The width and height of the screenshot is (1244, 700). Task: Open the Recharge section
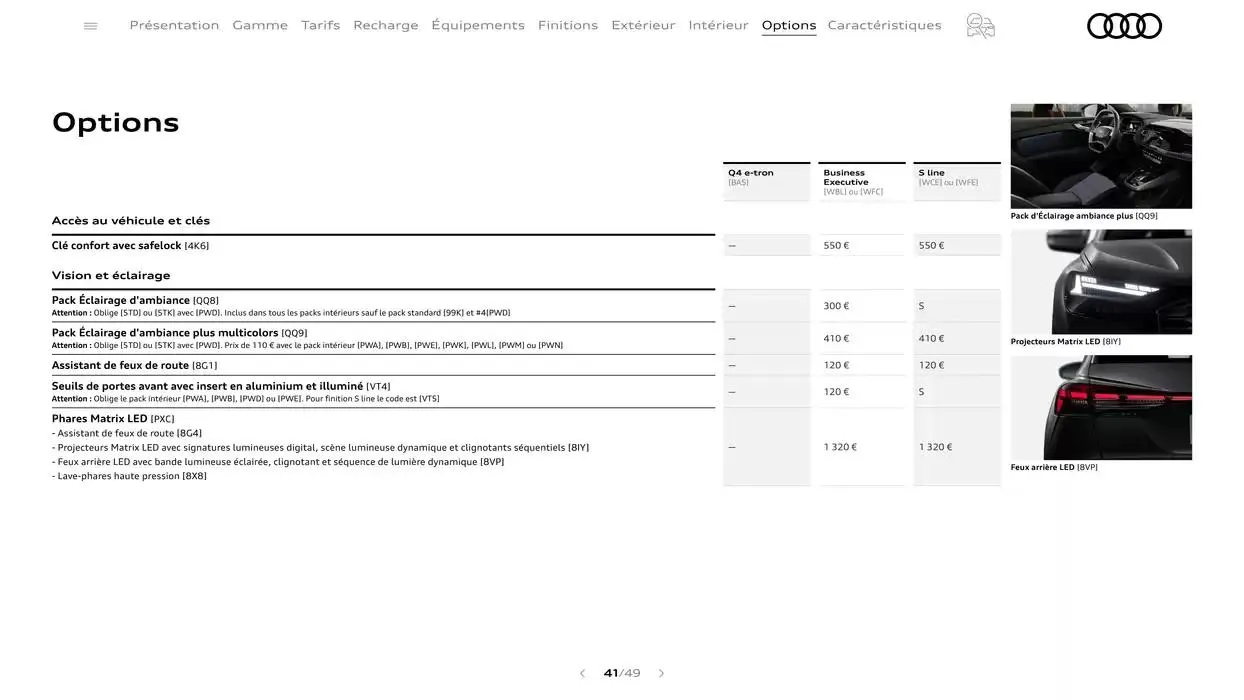386,24
